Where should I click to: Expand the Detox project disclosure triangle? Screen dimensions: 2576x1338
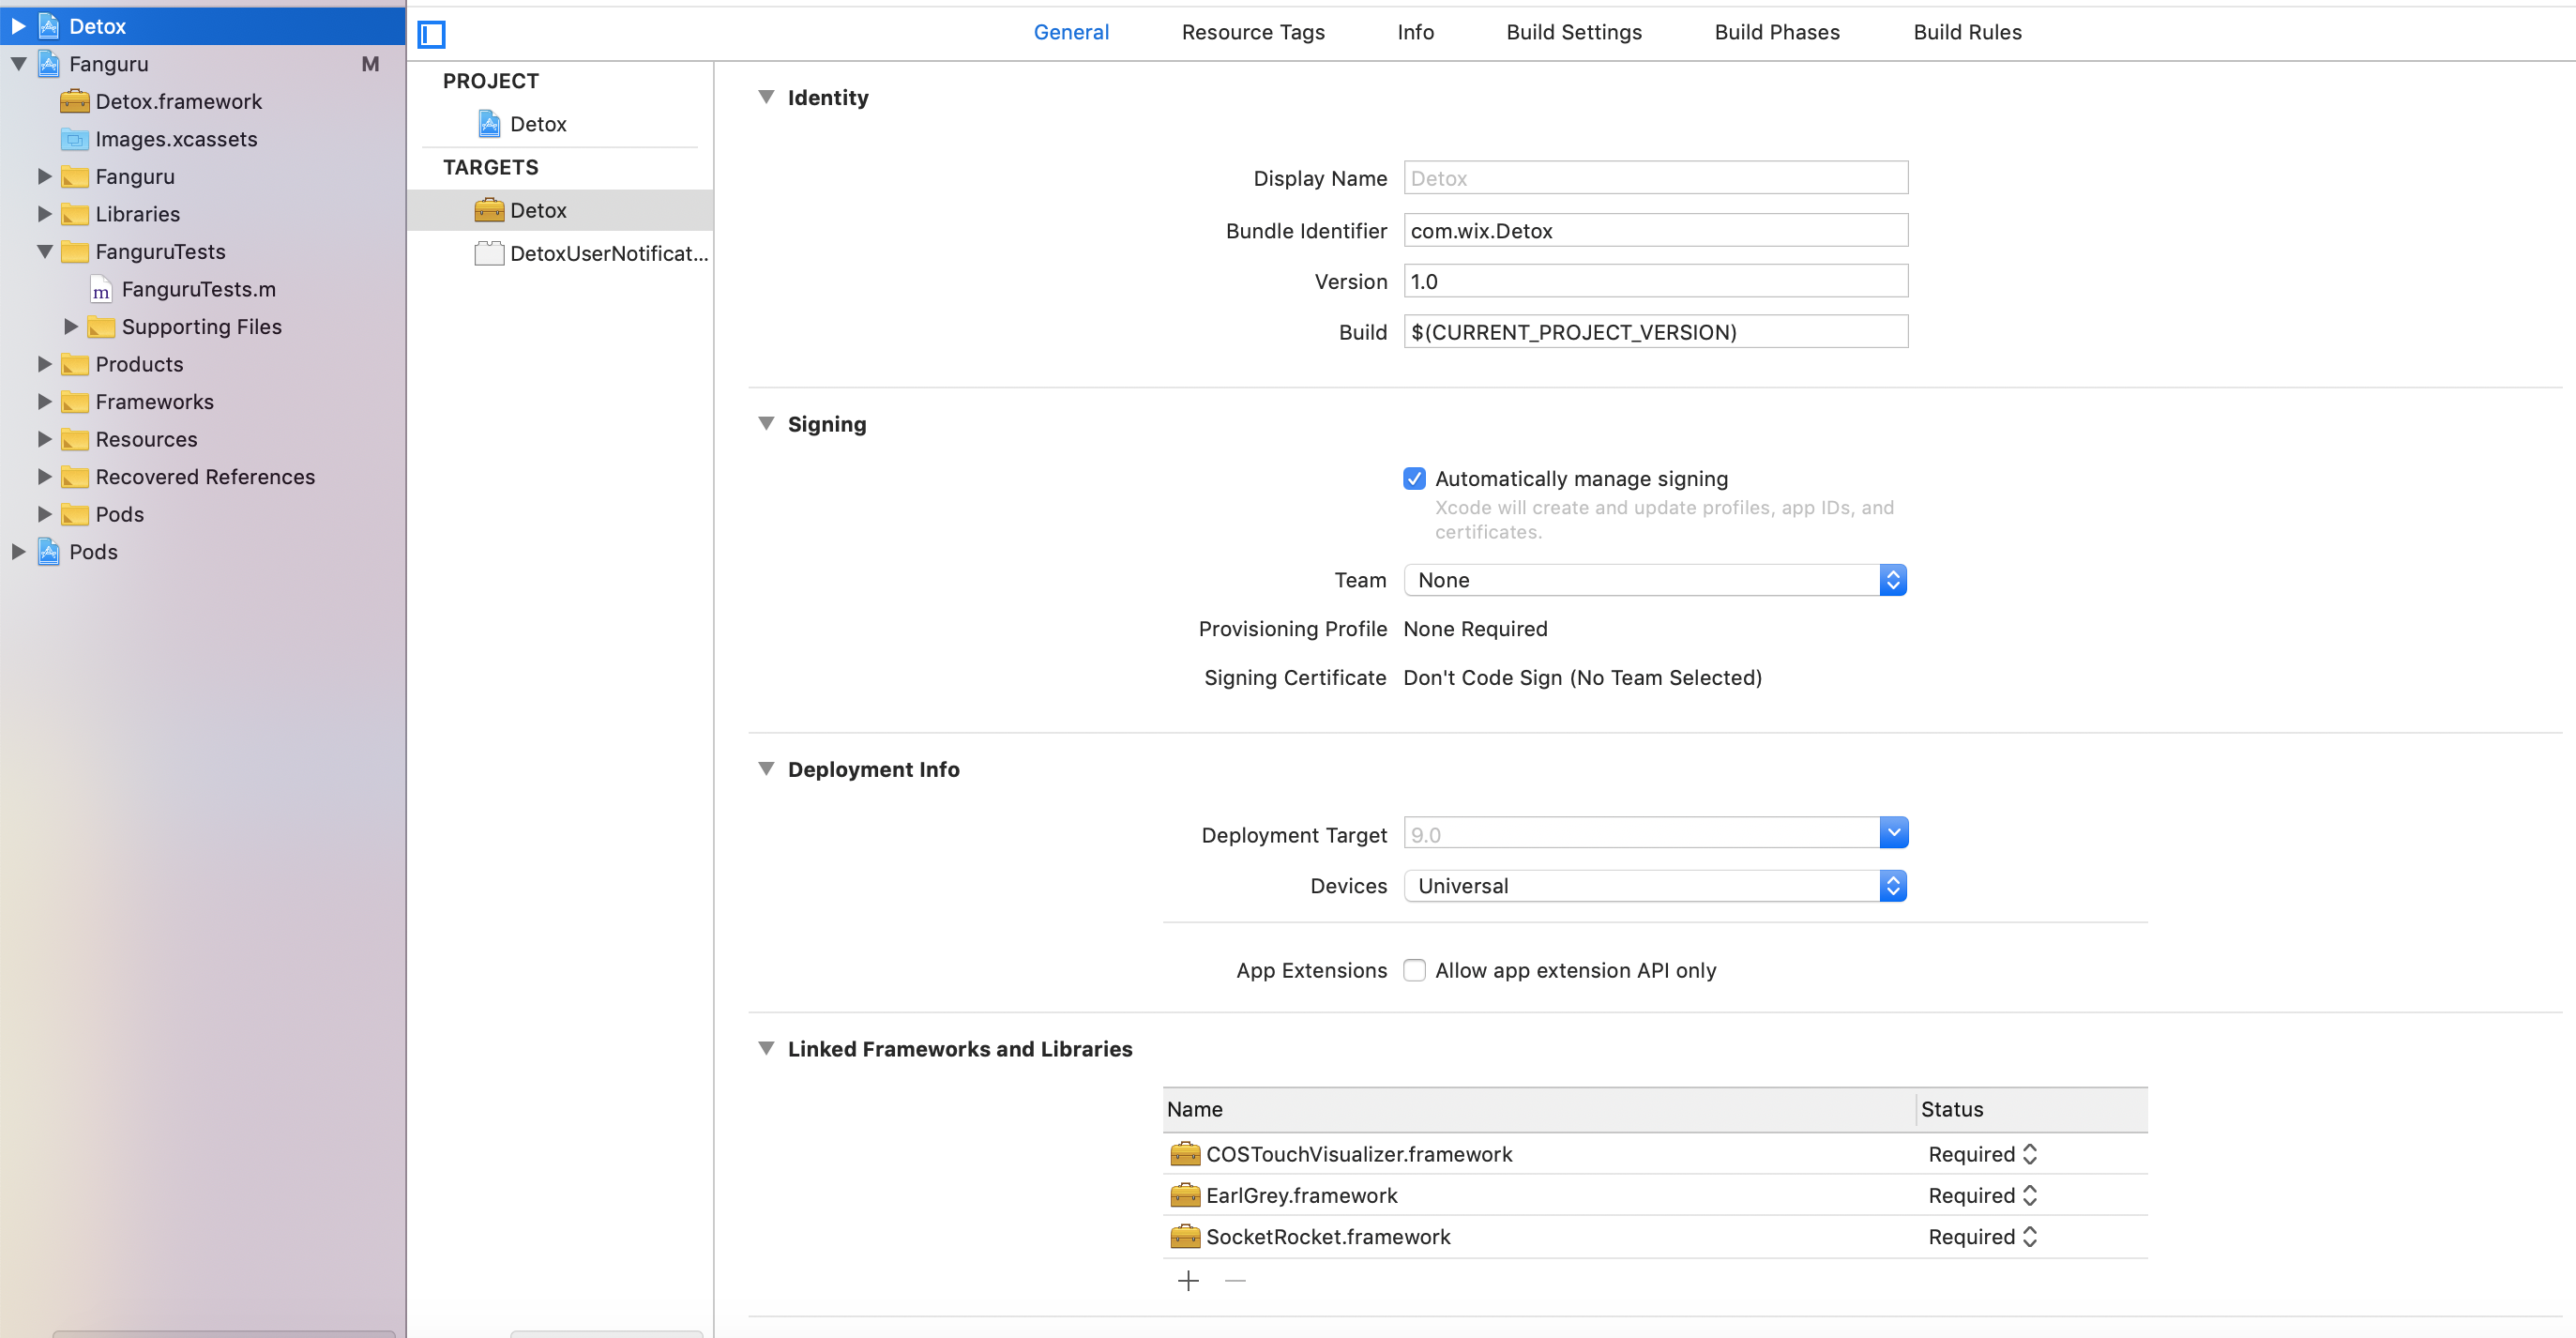18,26
